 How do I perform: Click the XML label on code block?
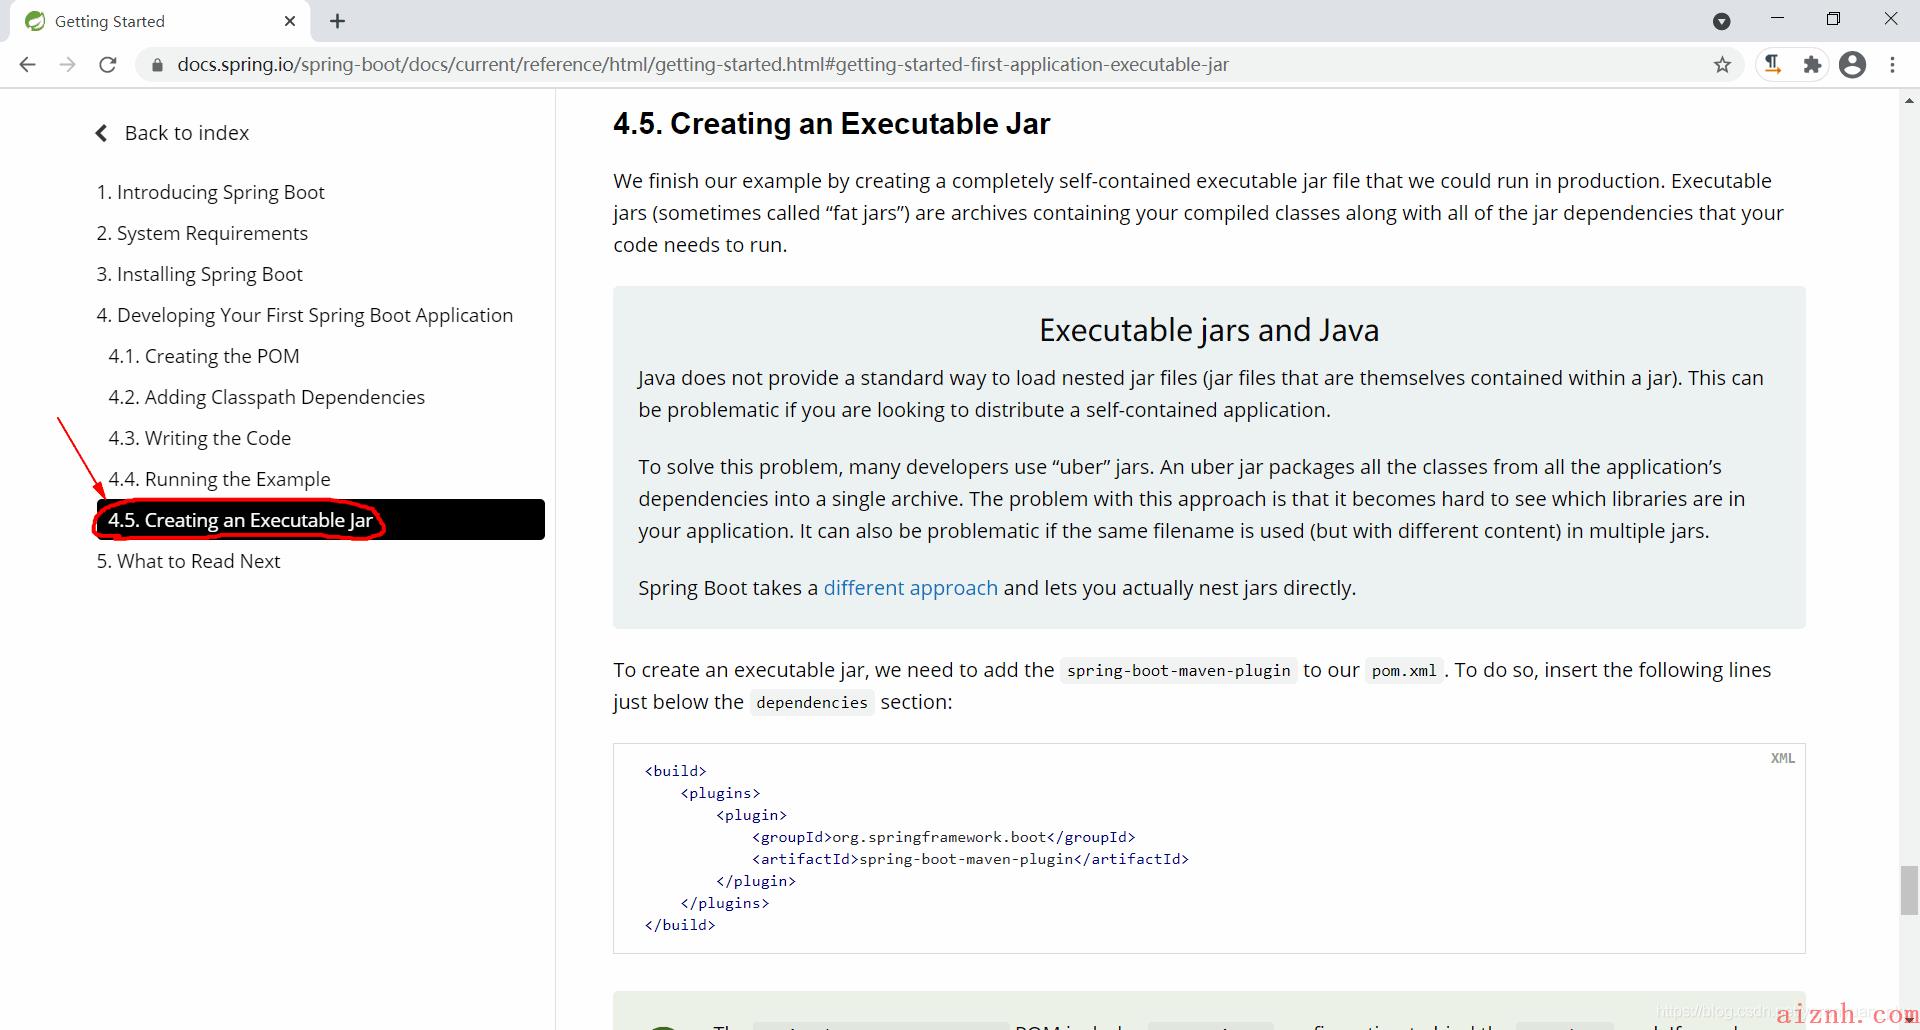tap(1782, 758)
